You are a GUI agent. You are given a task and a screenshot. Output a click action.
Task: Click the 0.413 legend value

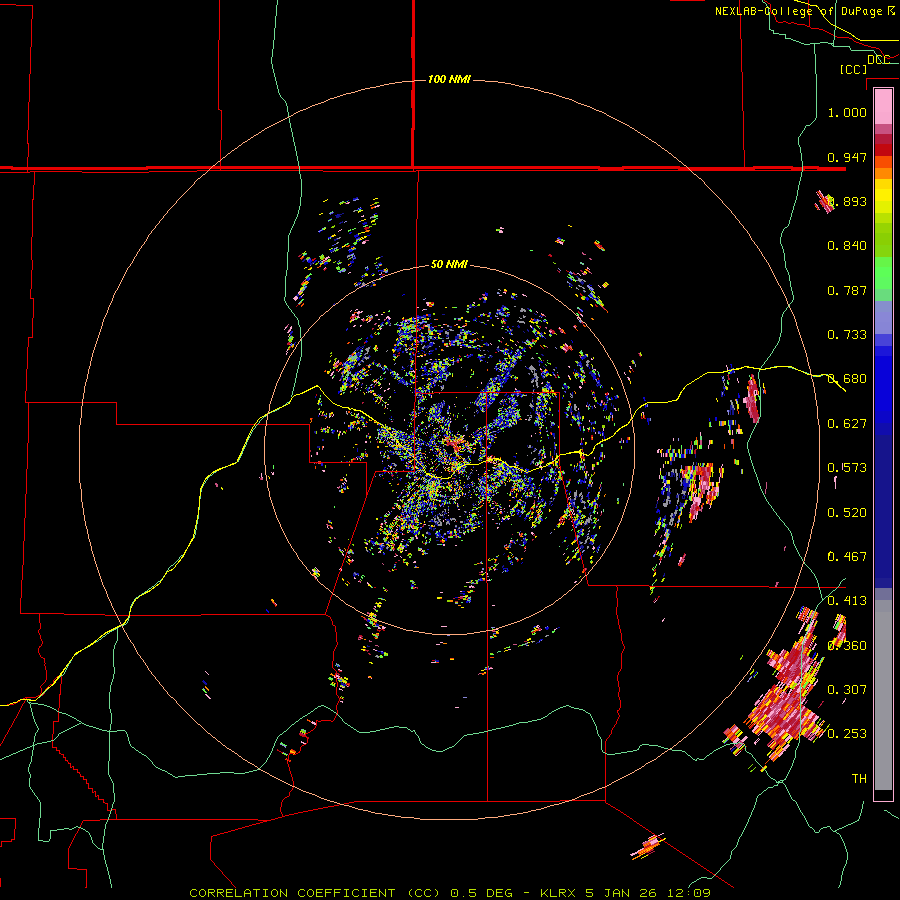pos(847,601)
